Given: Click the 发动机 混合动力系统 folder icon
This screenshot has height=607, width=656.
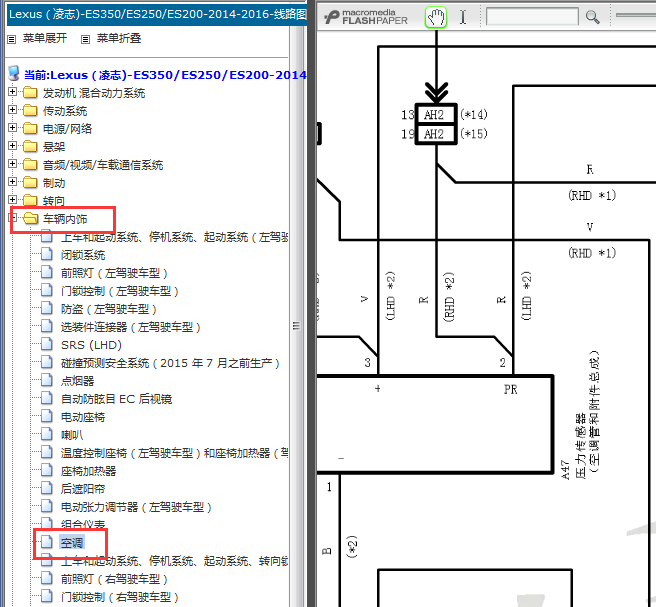Looking at the screenshot, I should click(x=30, y=92).
